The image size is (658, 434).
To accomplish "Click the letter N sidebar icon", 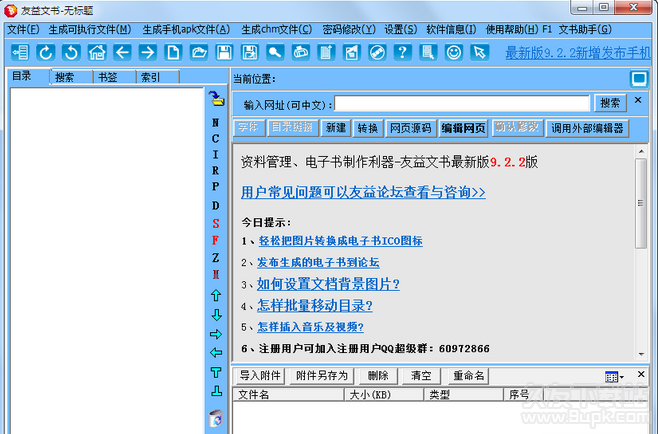I will (x=216, y=123).
